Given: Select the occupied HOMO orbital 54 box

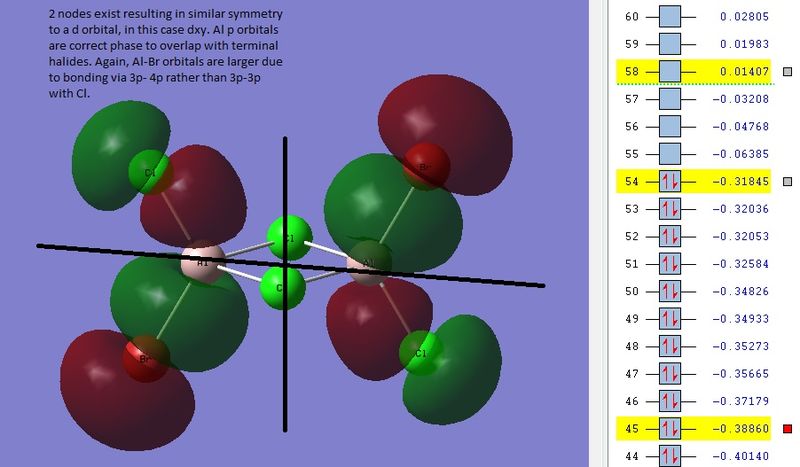Looking at the screenshot, I should coord(669,182).
